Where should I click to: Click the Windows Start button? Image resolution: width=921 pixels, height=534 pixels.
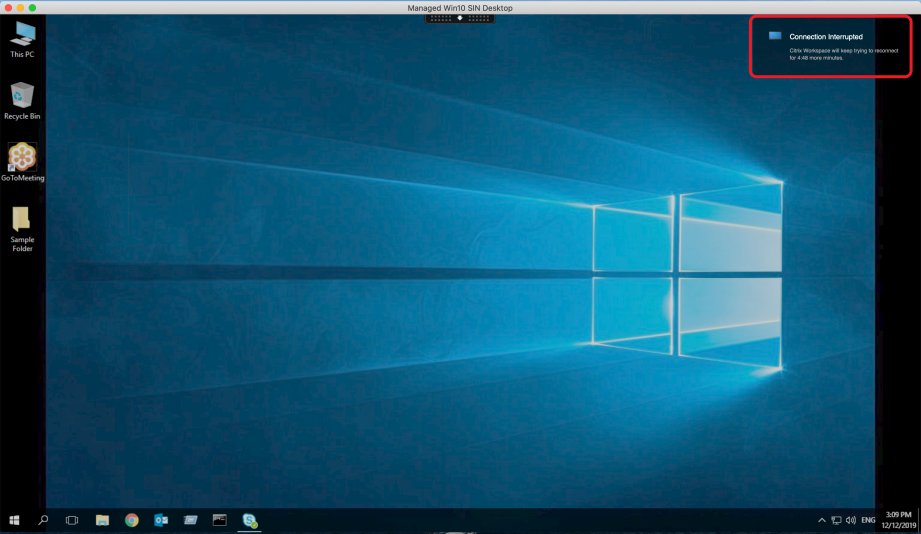[x=14, y=520]
